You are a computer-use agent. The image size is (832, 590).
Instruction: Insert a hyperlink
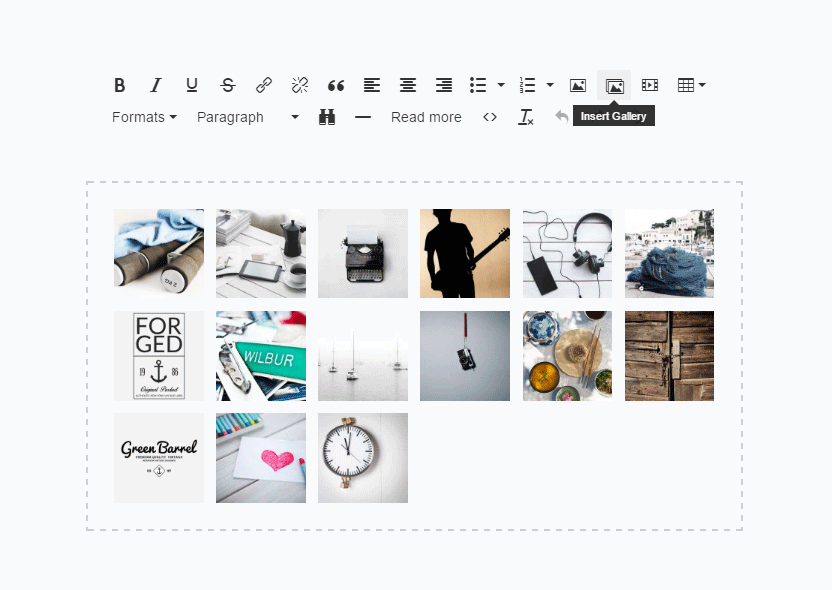[x=263, y=85]
